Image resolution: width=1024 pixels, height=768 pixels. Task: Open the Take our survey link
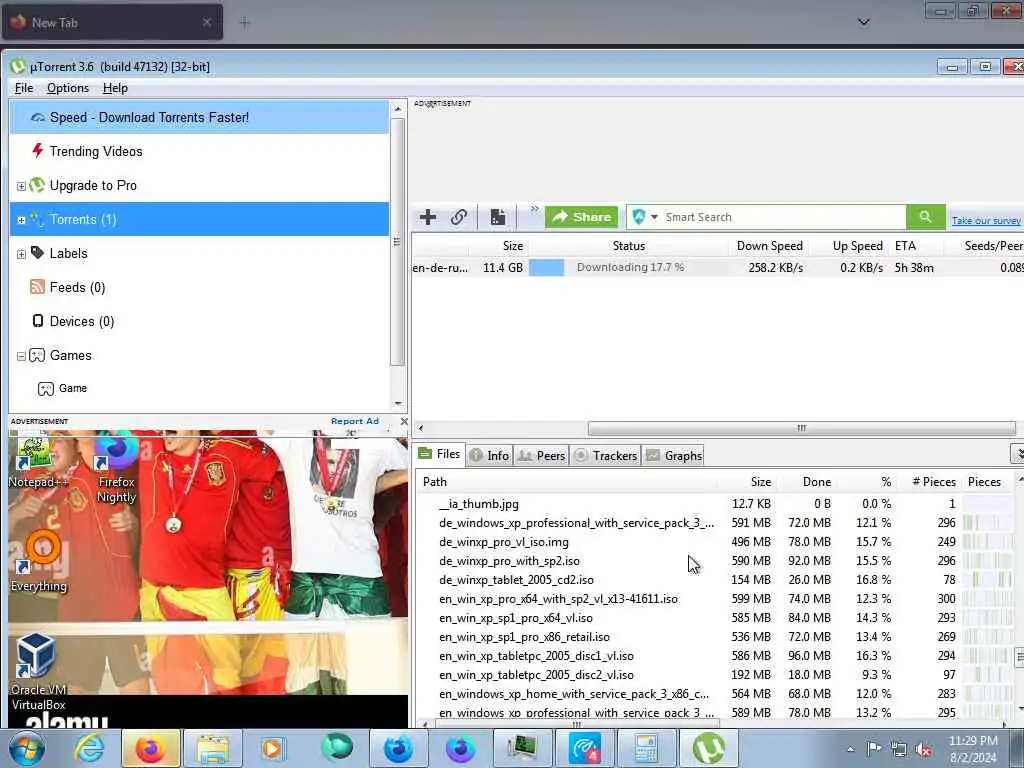point(985,221)
